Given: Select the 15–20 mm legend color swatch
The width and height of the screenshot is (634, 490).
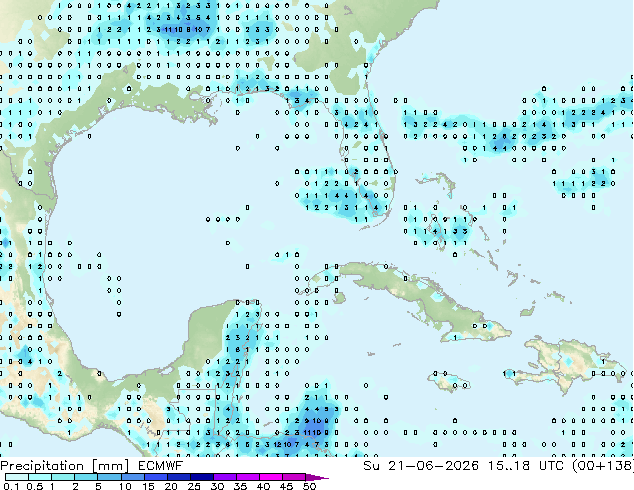Looking at the screenshot, I should pos(155,477).
